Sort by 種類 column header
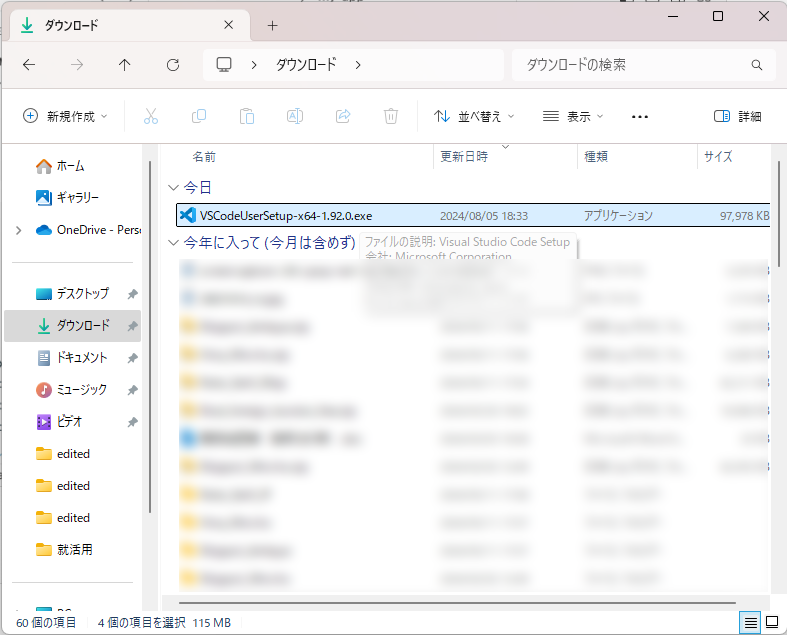787x635 pixels. tap(596, 157)
